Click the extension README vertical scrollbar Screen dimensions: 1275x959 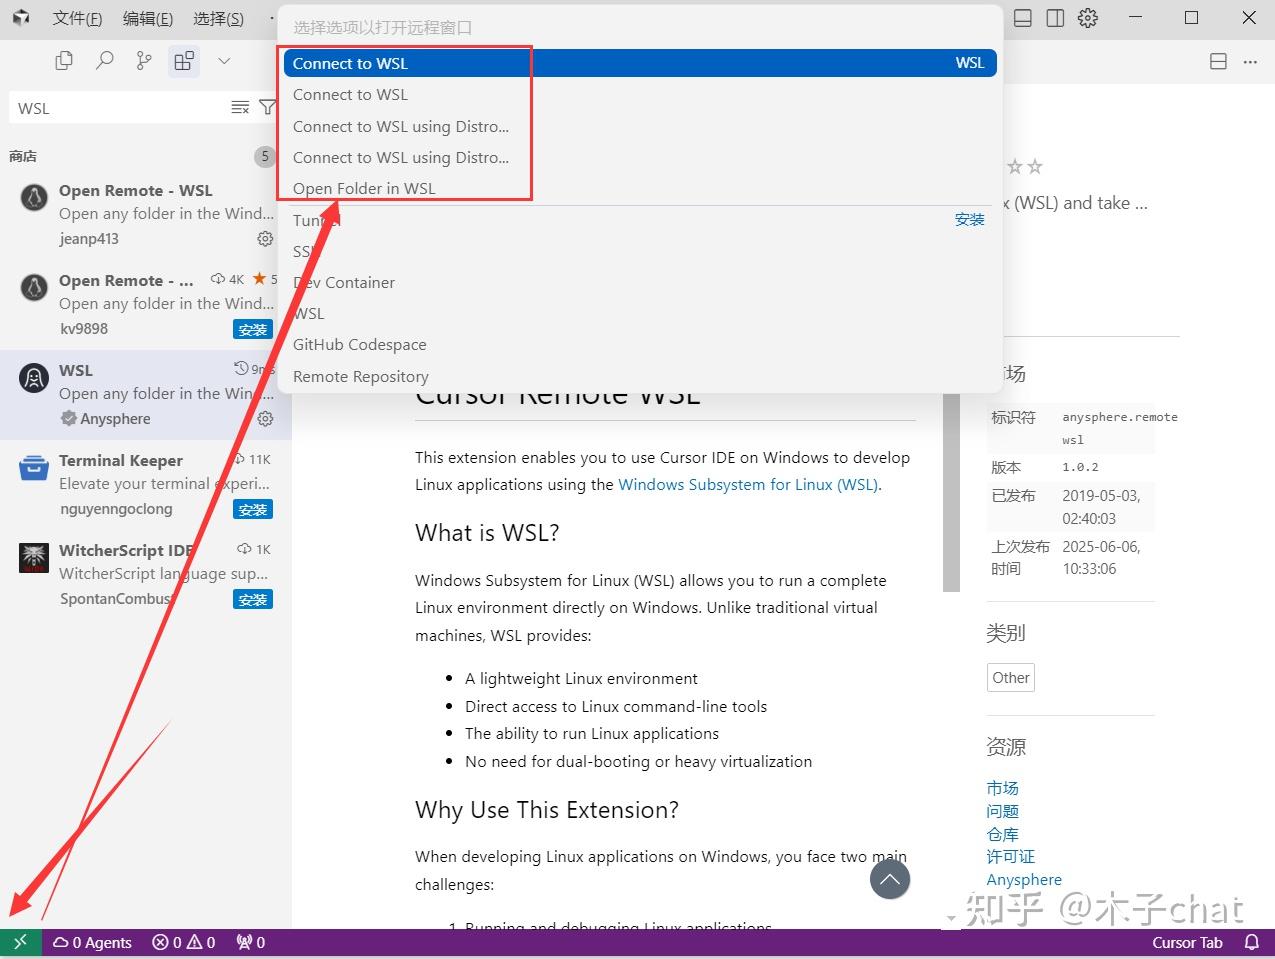coord(951,490)
